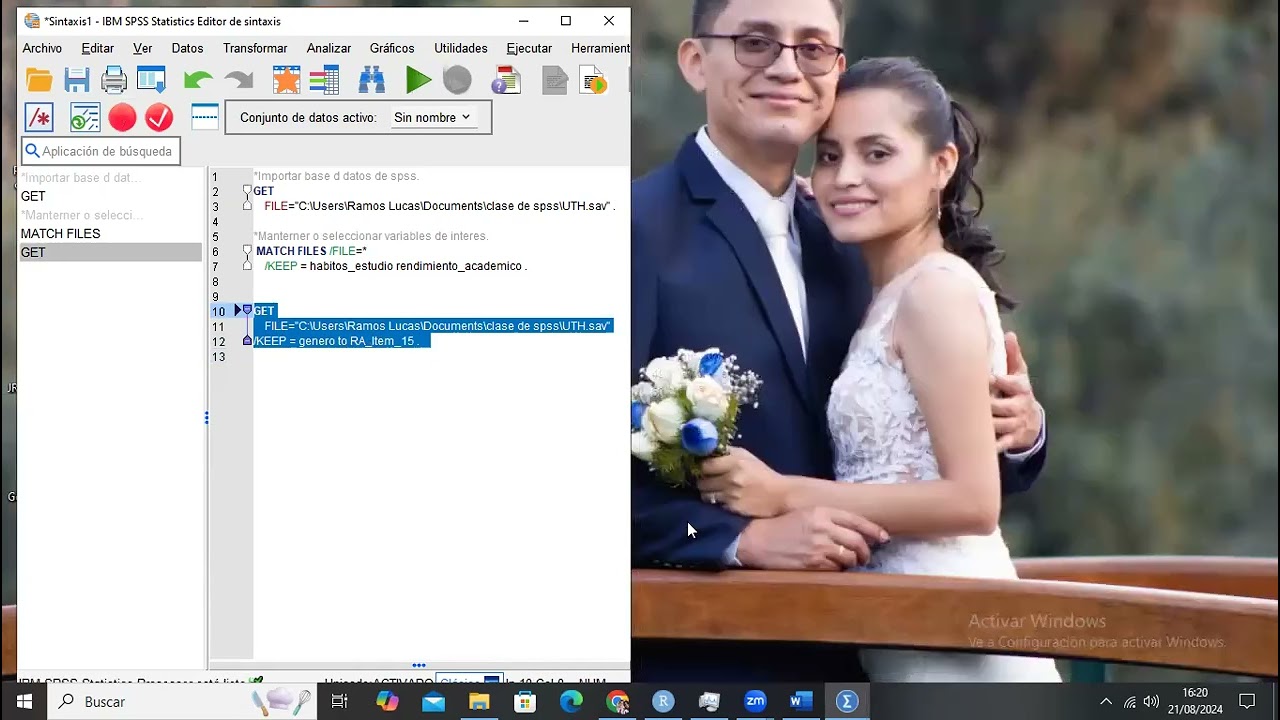Redo with the gray arrow icon
1280x720 pixels.
coord(239,81)
